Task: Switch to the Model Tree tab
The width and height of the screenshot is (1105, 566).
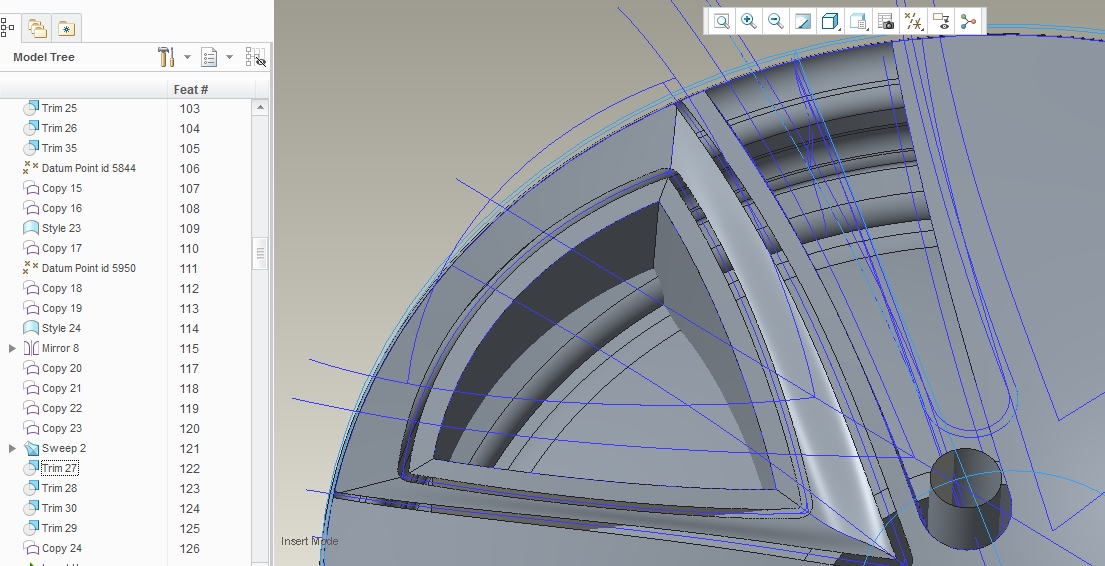Action: point(8,27)
